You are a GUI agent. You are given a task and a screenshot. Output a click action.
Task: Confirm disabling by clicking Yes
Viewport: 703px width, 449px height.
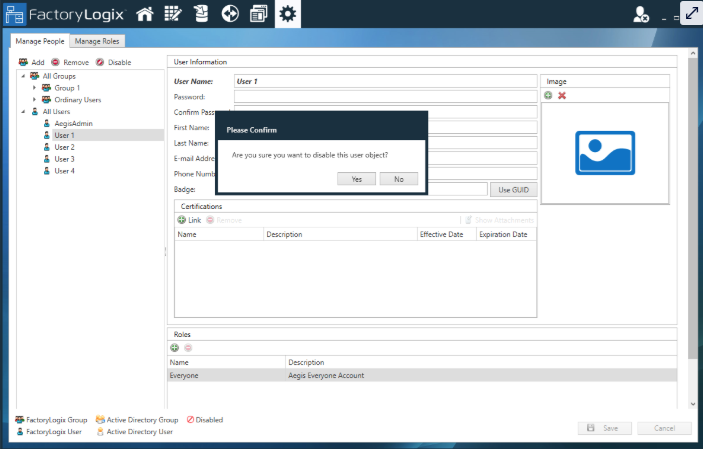(x=357, y=179)
